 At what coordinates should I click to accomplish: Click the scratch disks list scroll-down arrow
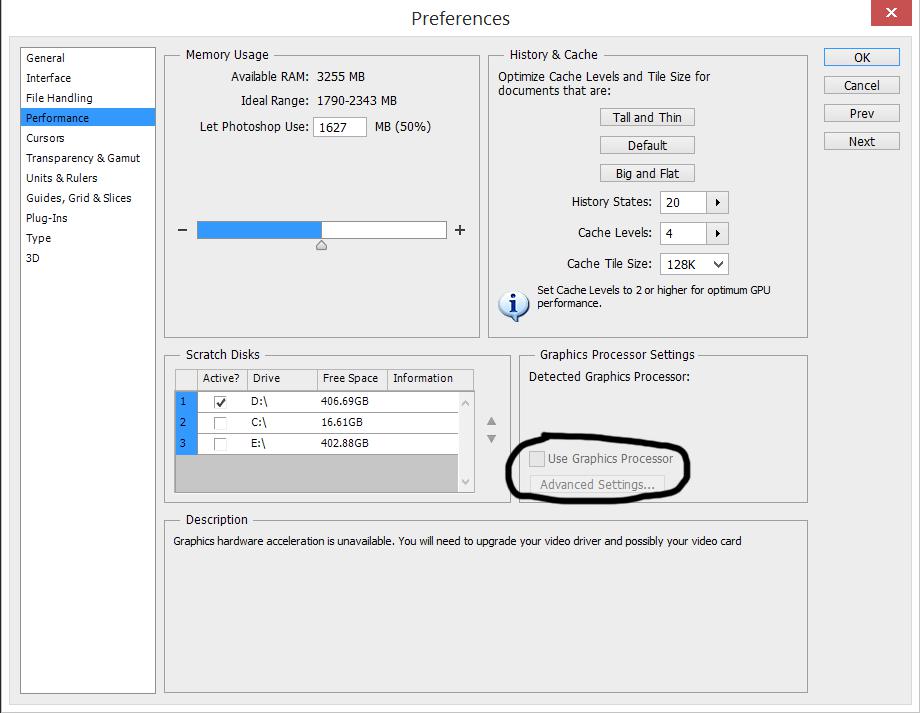pyautogui.click(x=465, y=482)
